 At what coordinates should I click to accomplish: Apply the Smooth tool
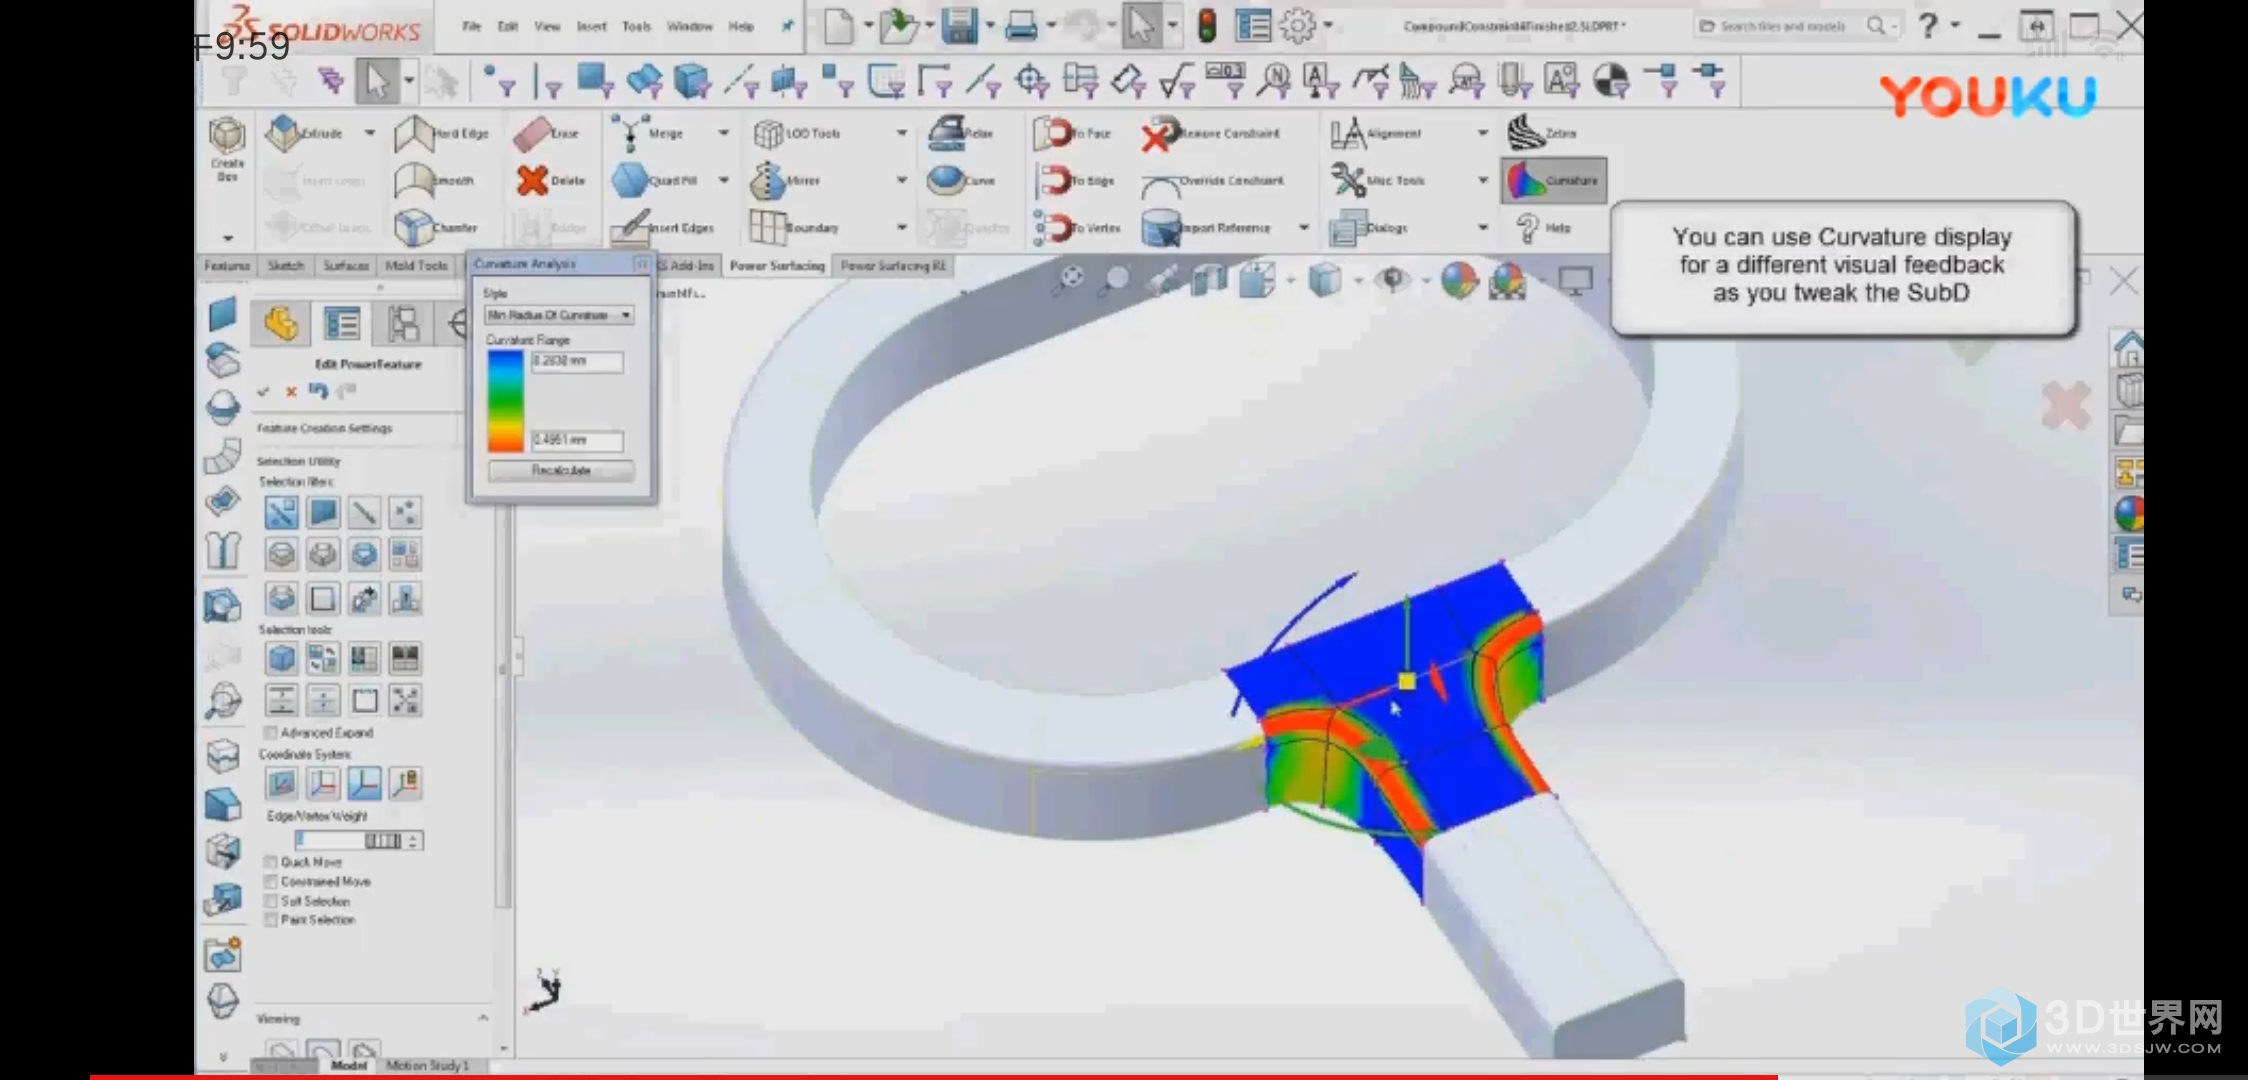click(x=434, y=180)
